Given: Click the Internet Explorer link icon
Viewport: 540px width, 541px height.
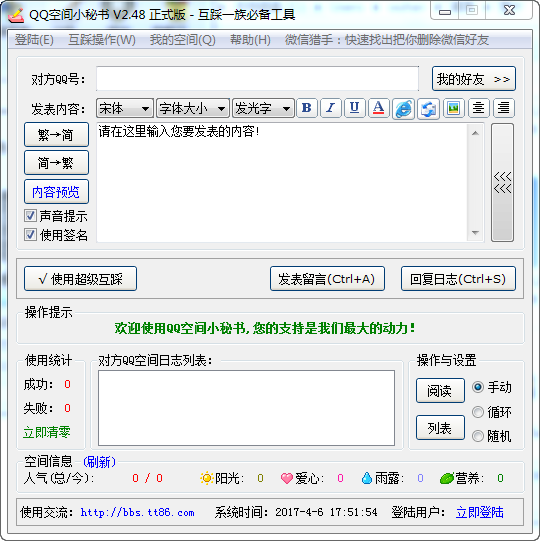Looking at the screenshot, I should click(x=403, y=109).
